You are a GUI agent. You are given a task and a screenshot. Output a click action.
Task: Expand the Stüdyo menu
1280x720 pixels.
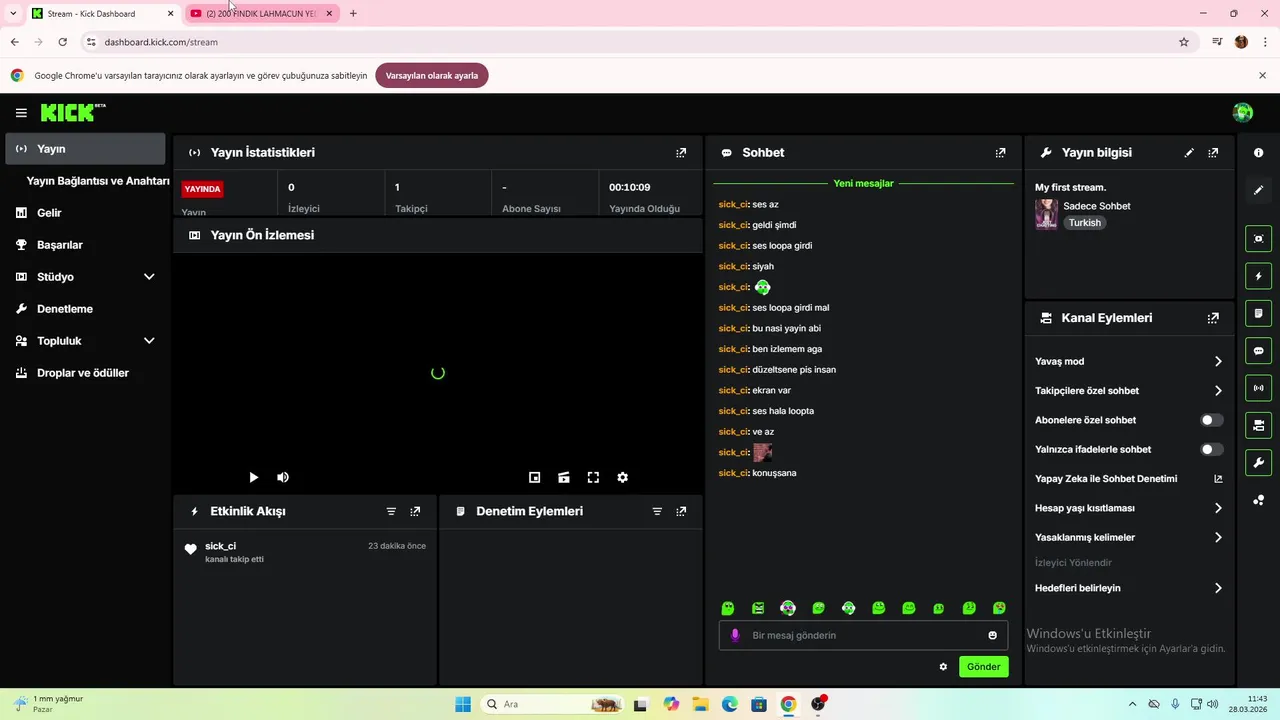point(149,277)
